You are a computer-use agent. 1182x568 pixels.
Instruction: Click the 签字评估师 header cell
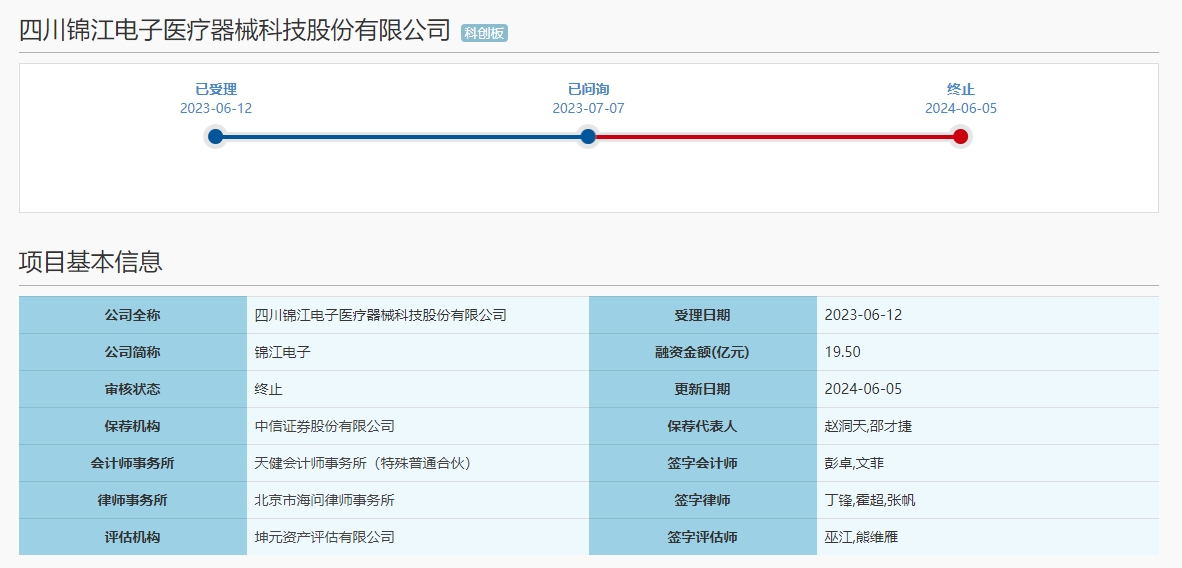click(x=703, y=537)
